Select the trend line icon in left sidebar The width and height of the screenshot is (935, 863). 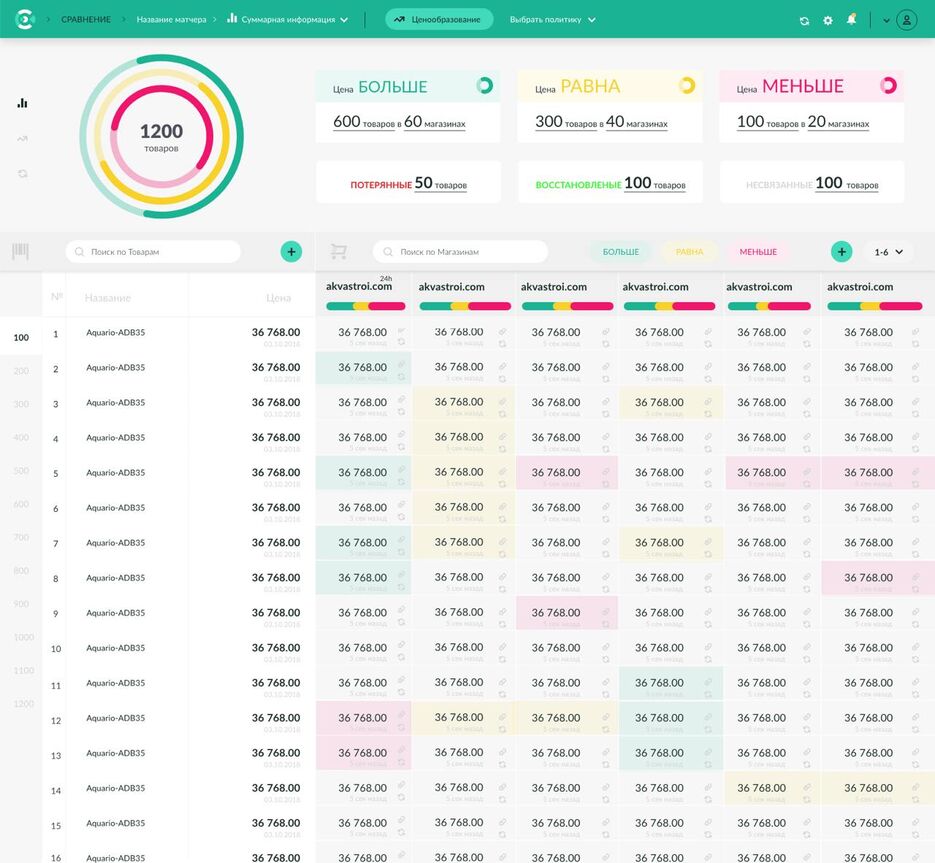tap(23, 138)
